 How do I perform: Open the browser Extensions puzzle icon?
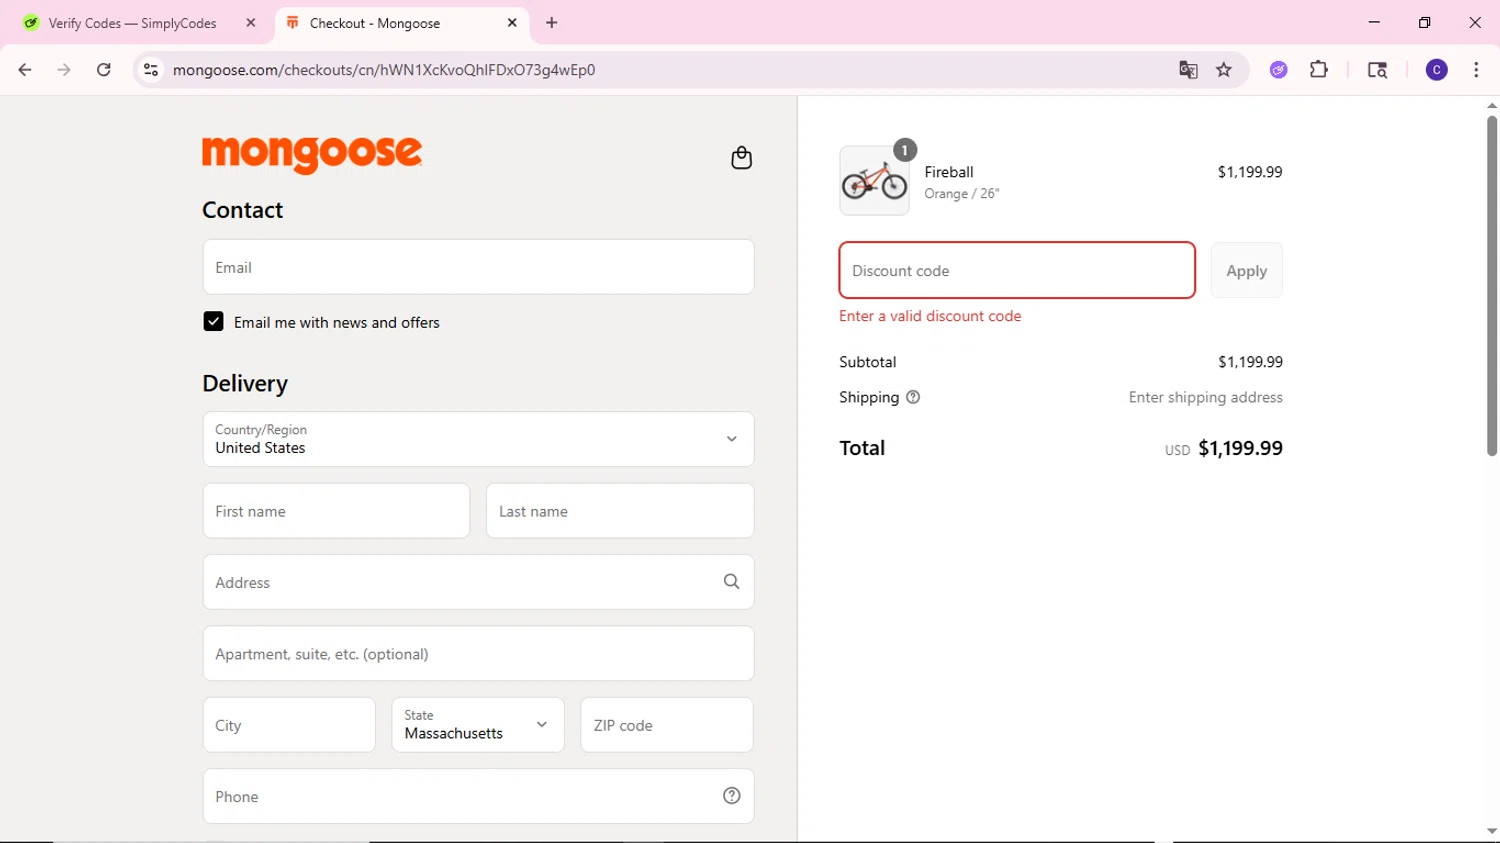[1319, 70]
